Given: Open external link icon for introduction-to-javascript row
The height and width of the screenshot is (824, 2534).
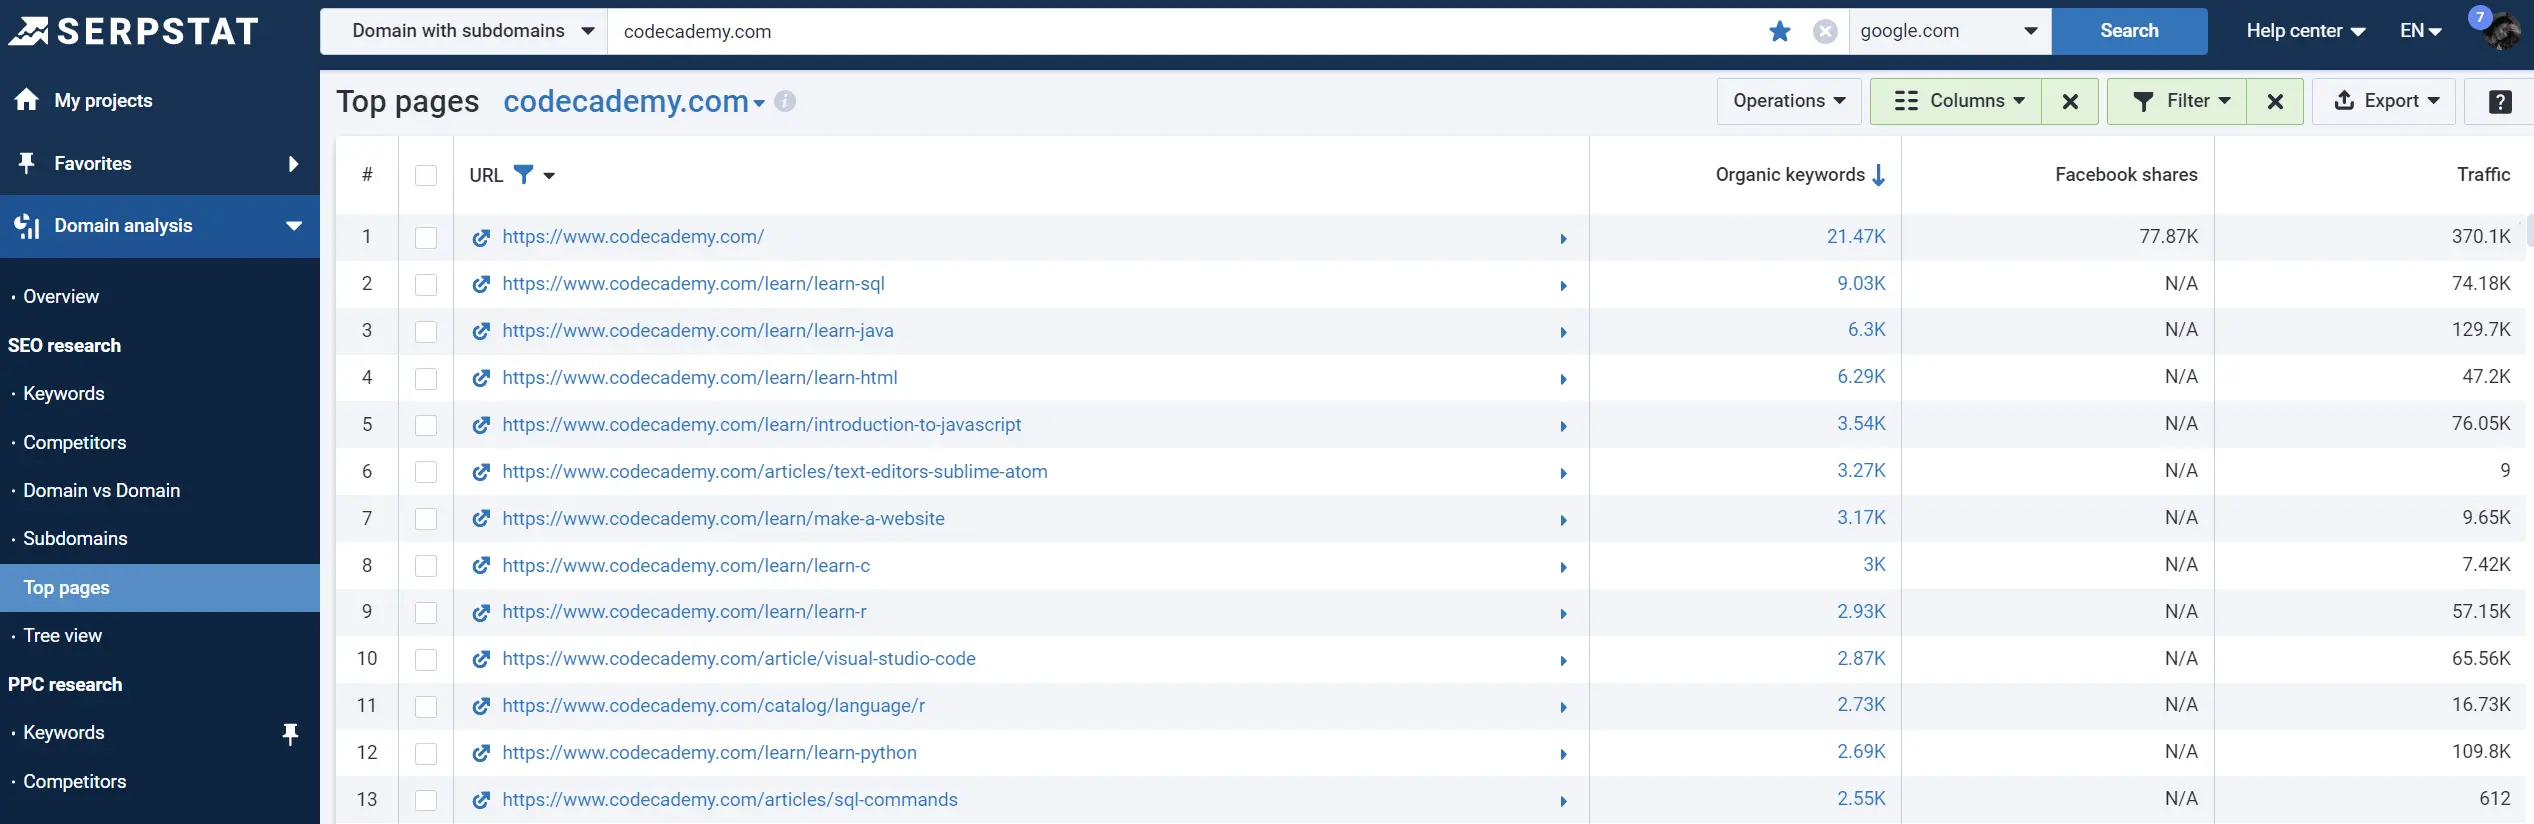Looking at the screenshot, I should click(481, 425).
